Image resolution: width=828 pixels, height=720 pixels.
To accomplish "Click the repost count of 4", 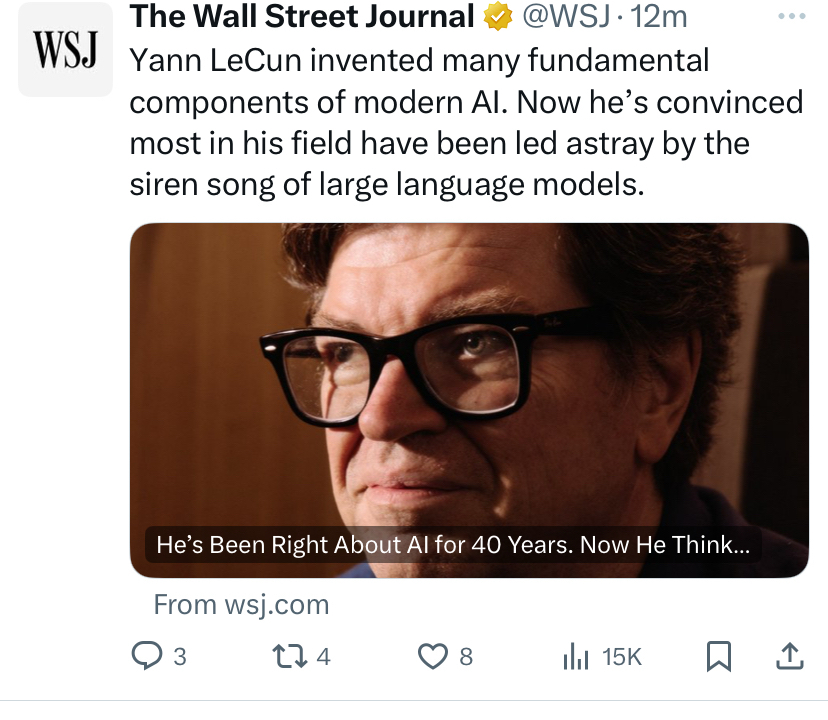I will point(323,657).
